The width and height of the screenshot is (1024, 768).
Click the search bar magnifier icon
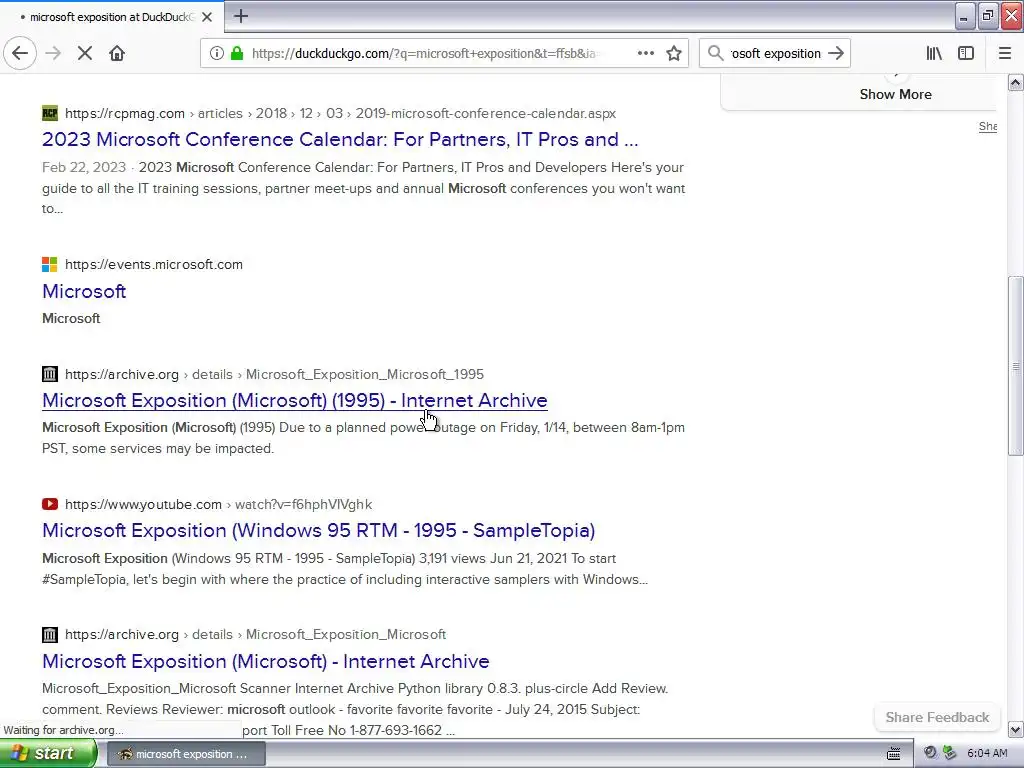pos(716,53)
